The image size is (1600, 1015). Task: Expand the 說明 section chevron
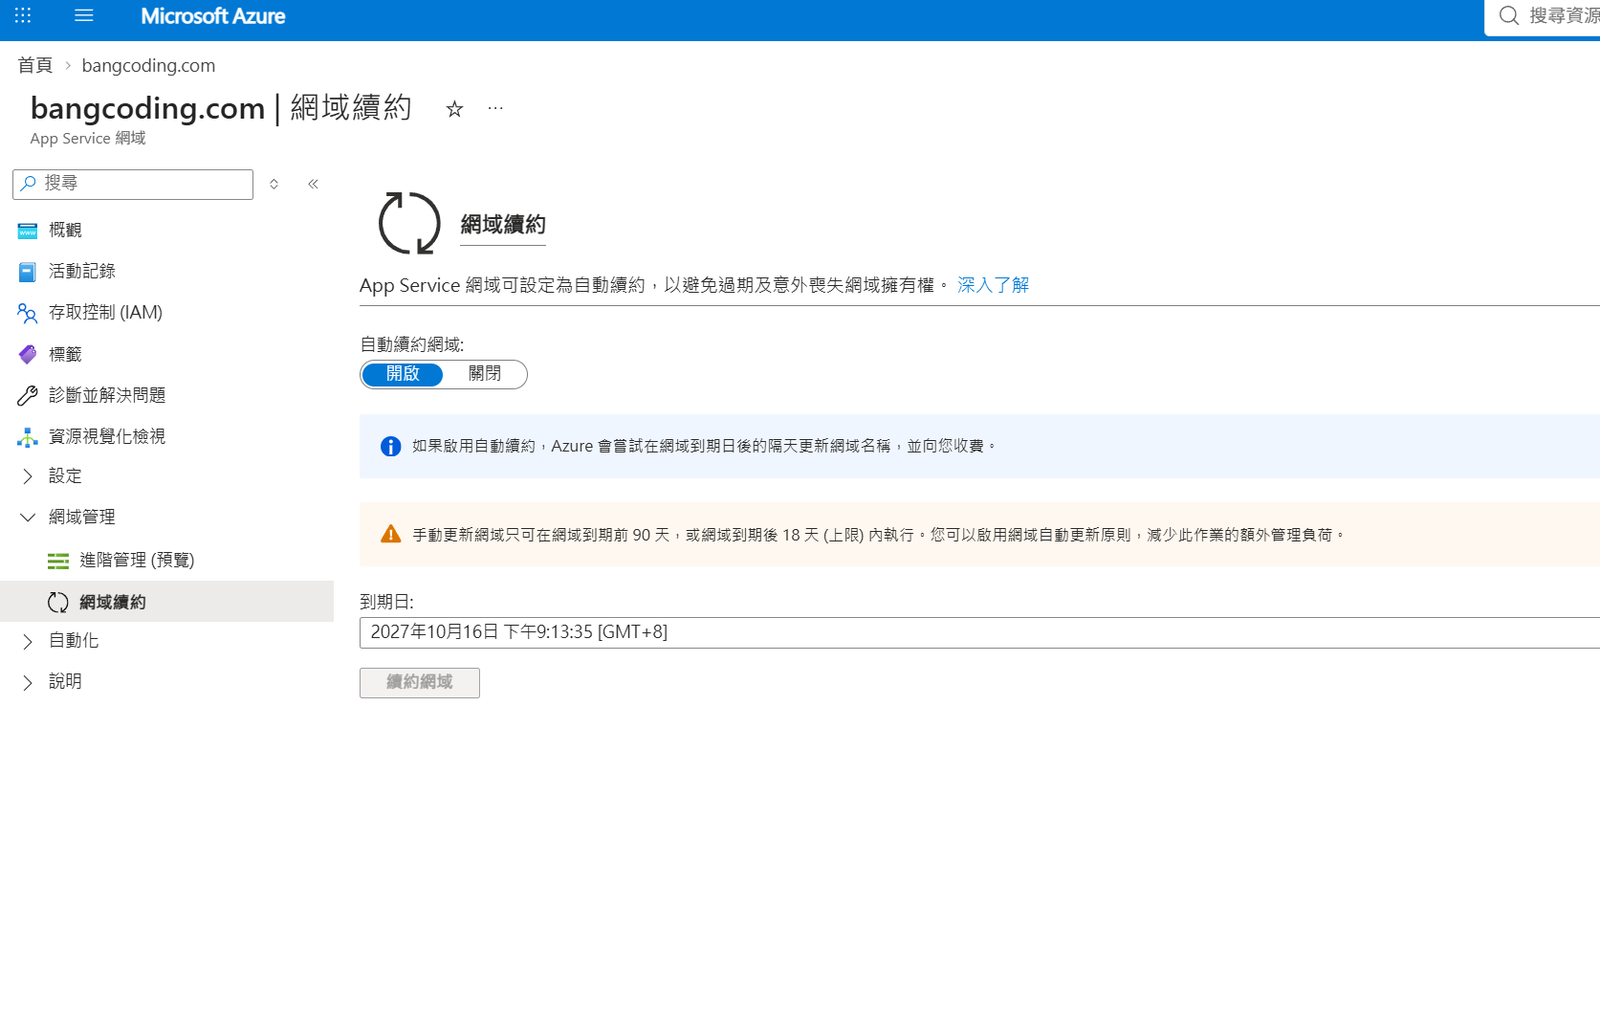27,682
